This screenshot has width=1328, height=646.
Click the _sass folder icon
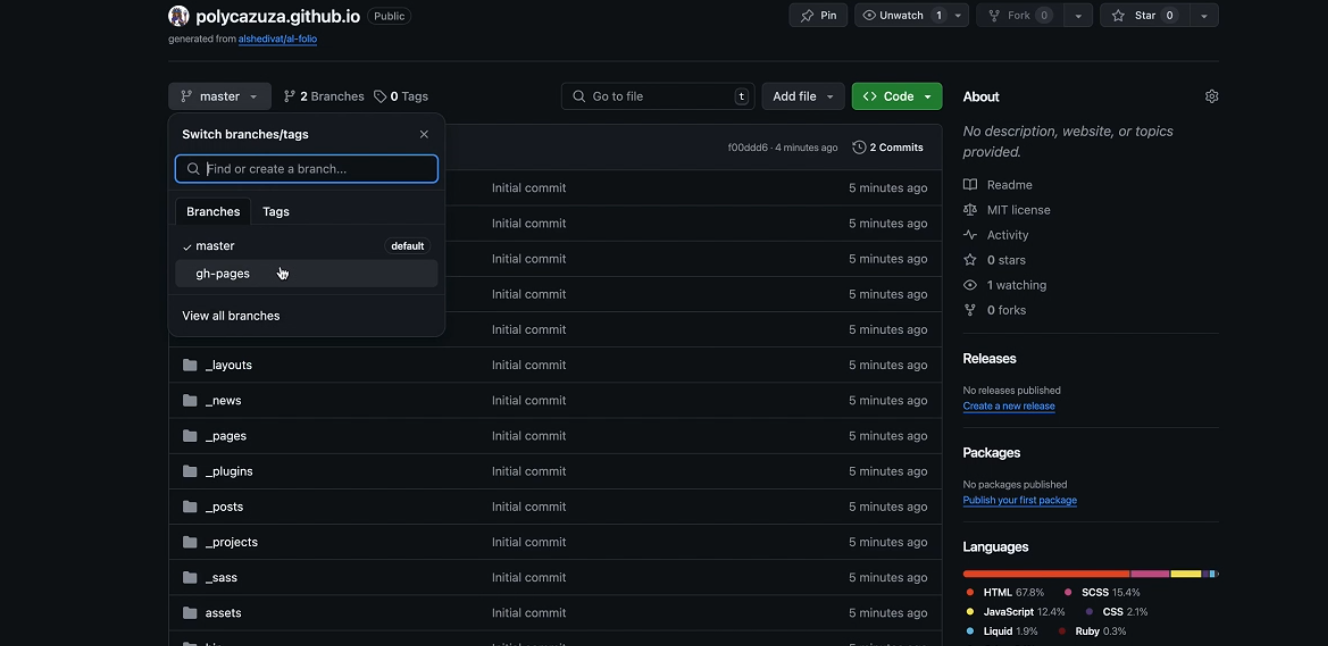(x=190, y=577)
